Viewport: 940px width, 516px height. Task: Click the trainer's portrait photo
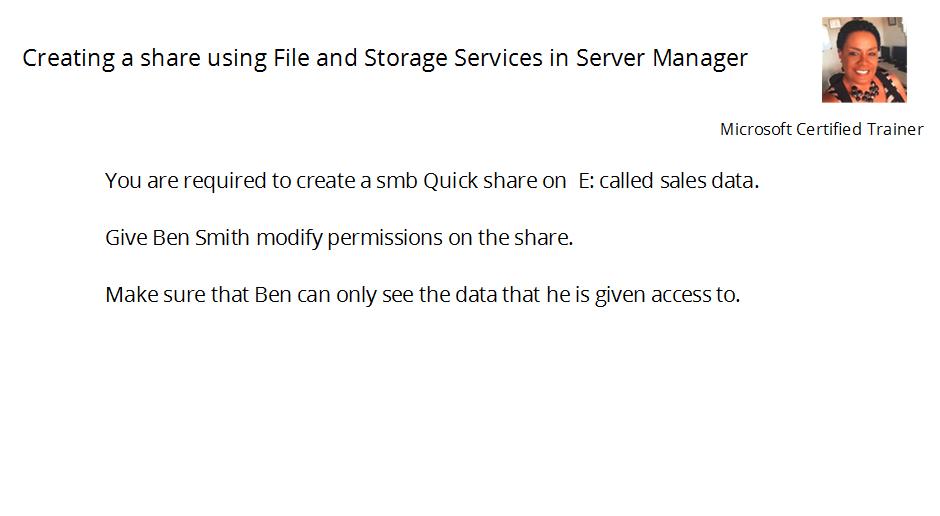pyautogui.click(x=864, y=59)
